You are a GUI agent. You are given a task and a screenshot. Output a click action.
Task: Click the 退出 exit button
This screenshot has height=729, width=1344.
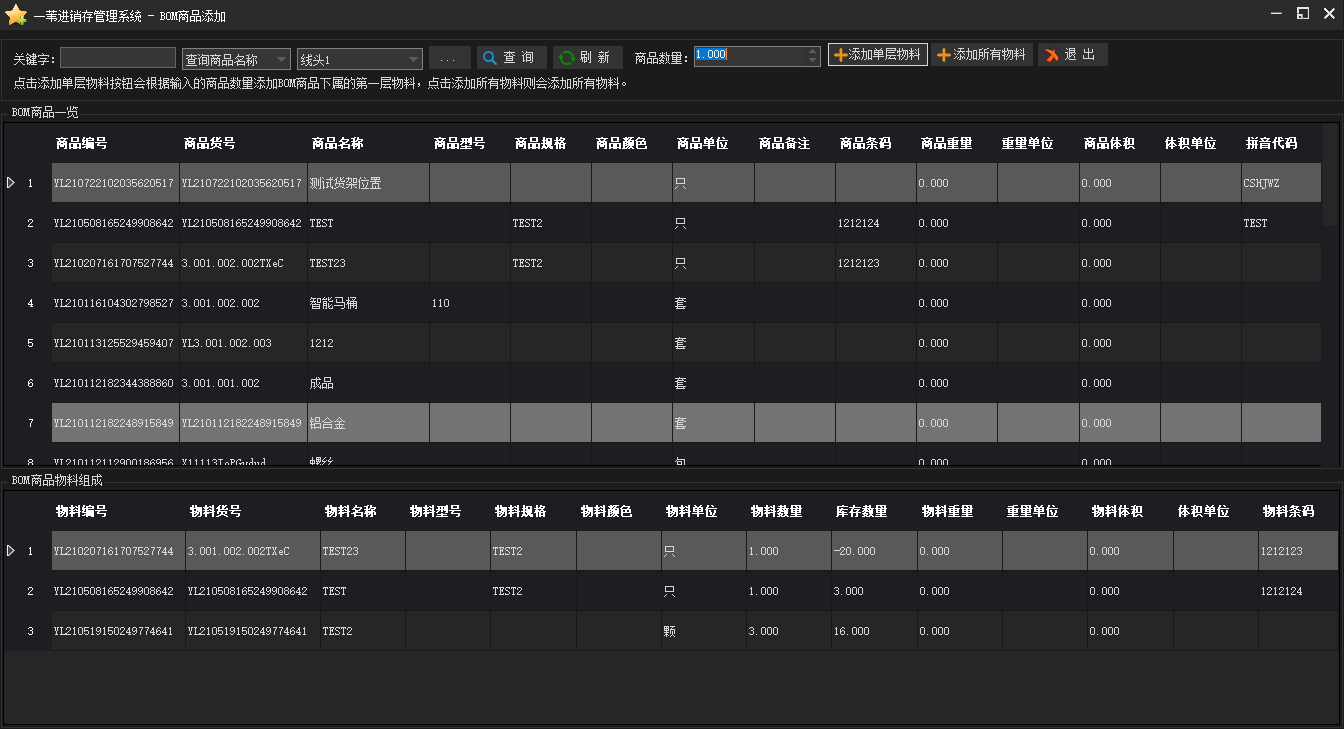coord(1073,55)
